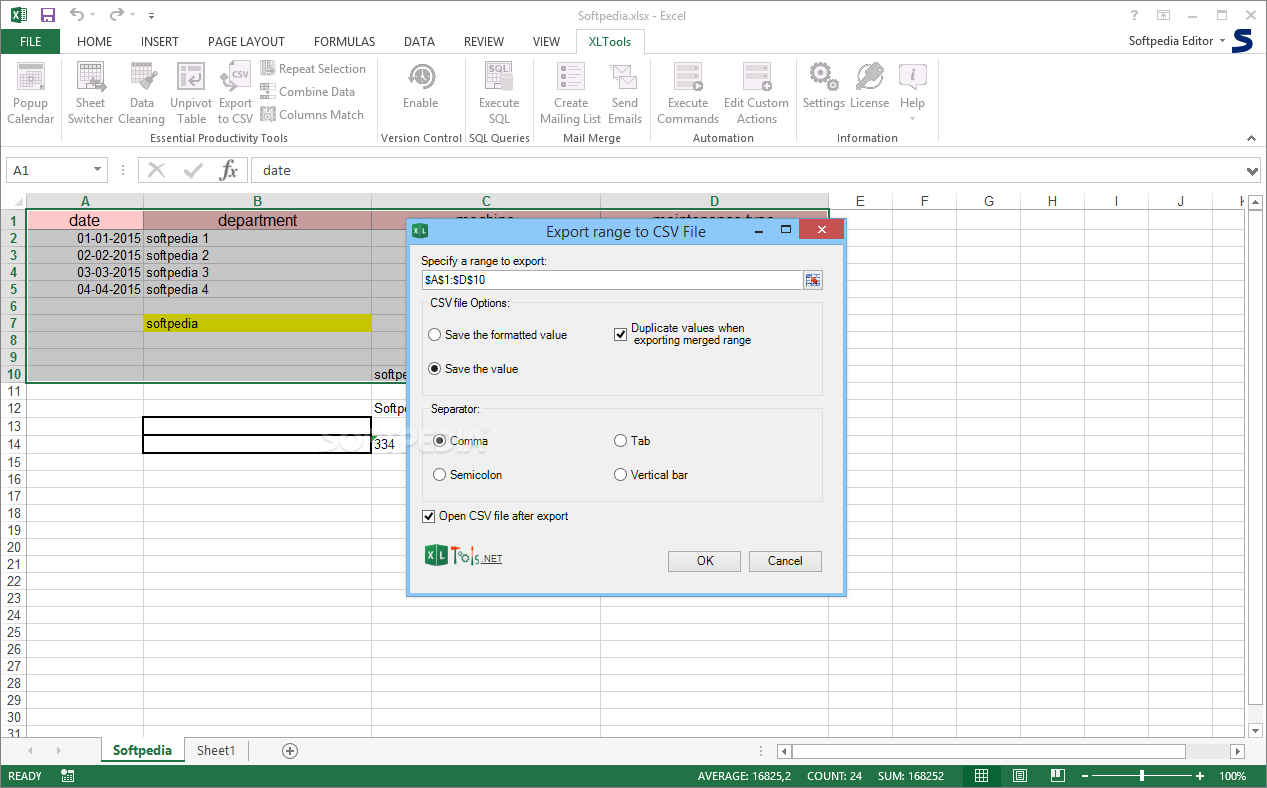Switch to the PAGE LAYOUT tab
Viewport: 1267px width, 788px height.
click(x=246, y=42)
